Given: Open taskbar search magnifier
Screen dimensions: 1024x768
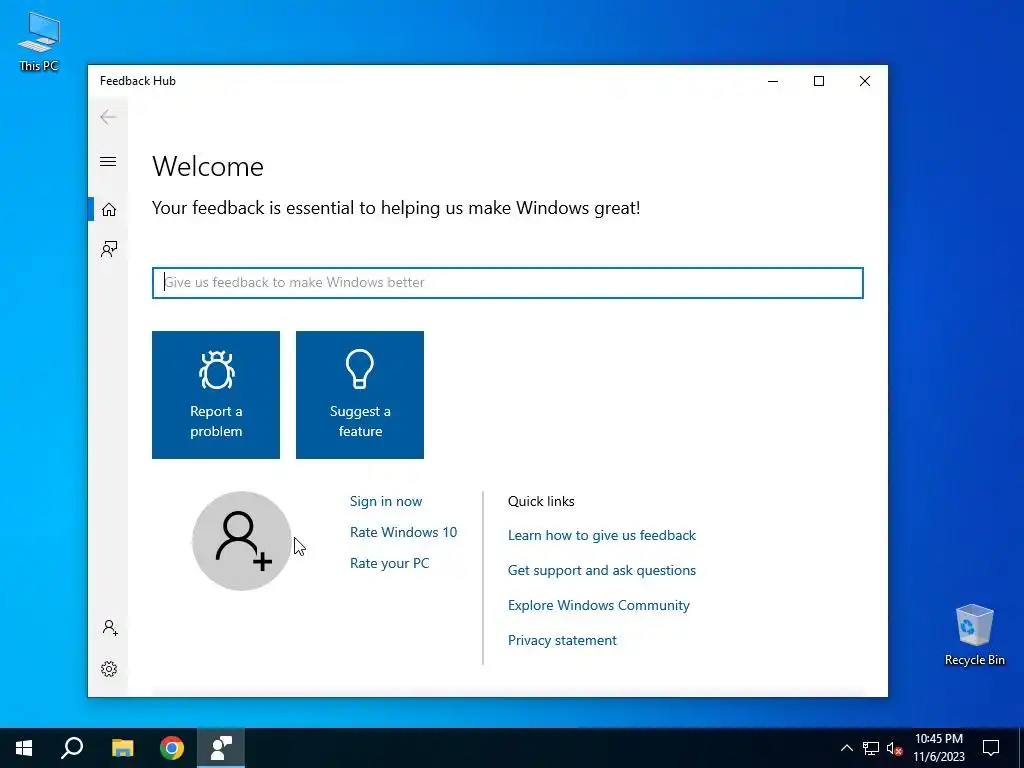Looking at the screenshot, I should pos(72,748).
